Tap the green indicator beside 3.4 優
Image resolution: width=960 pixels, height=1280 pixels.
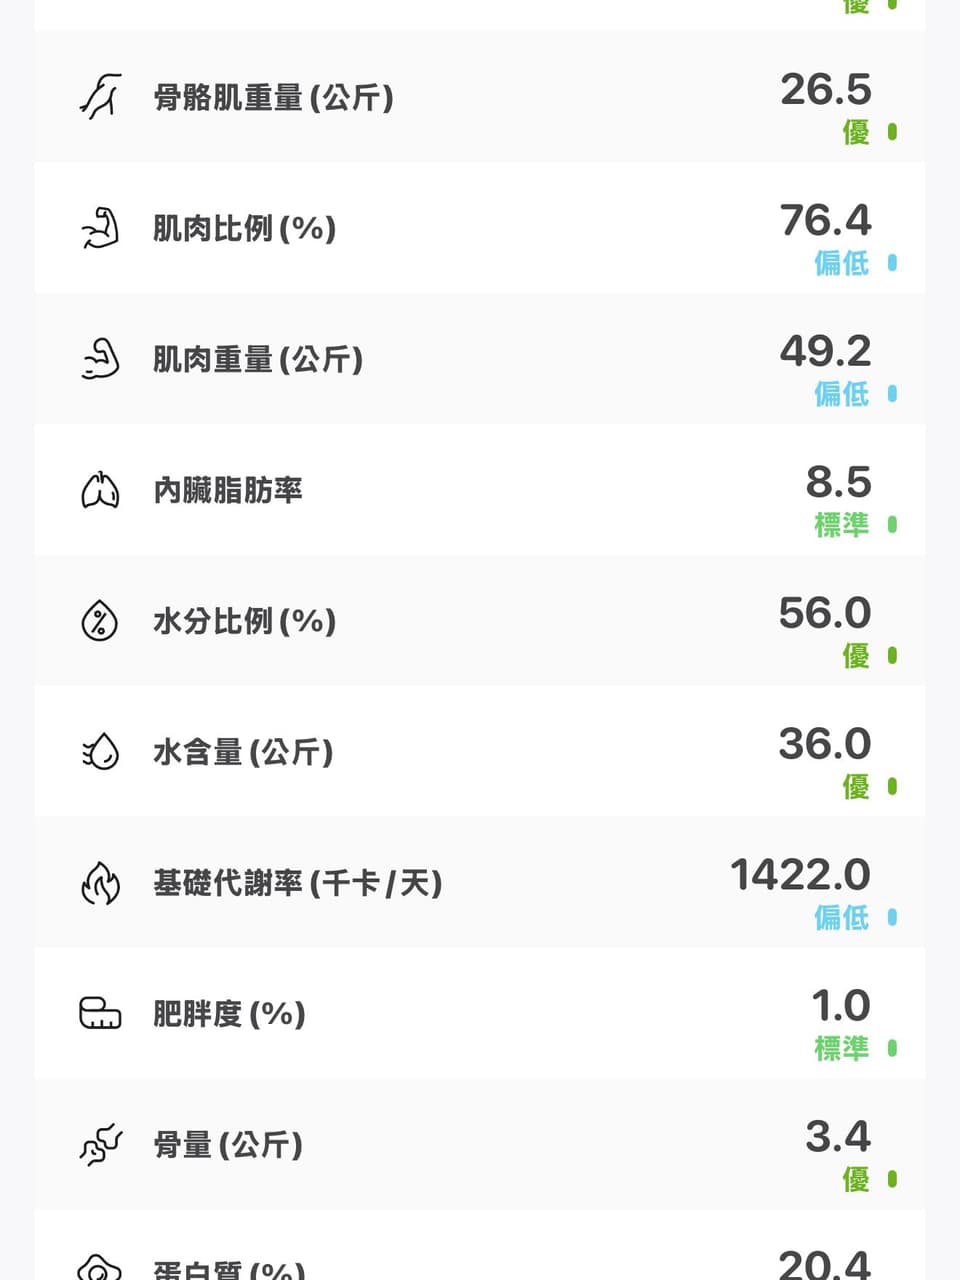(892, 1180)
